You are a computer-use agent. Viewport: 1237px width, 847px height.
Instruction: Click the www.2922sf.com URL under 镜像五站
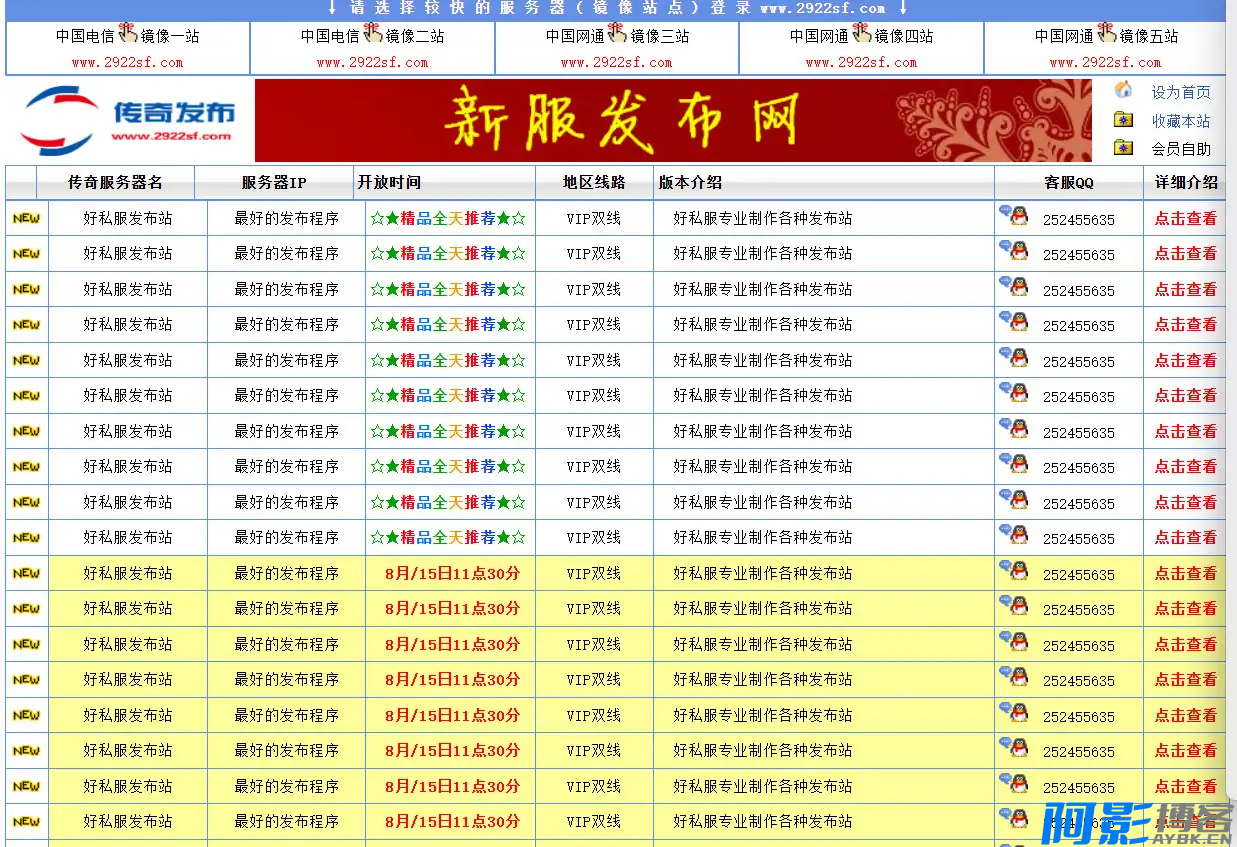tap(1106, 62)
